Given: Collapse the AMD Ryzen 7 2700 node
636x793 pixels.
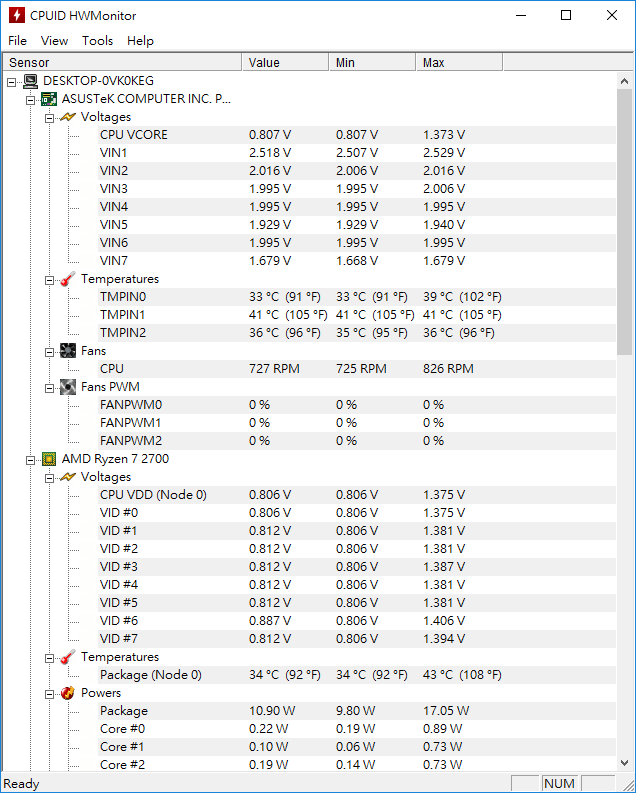Looking at the screenshot, I should click(31, 460).
